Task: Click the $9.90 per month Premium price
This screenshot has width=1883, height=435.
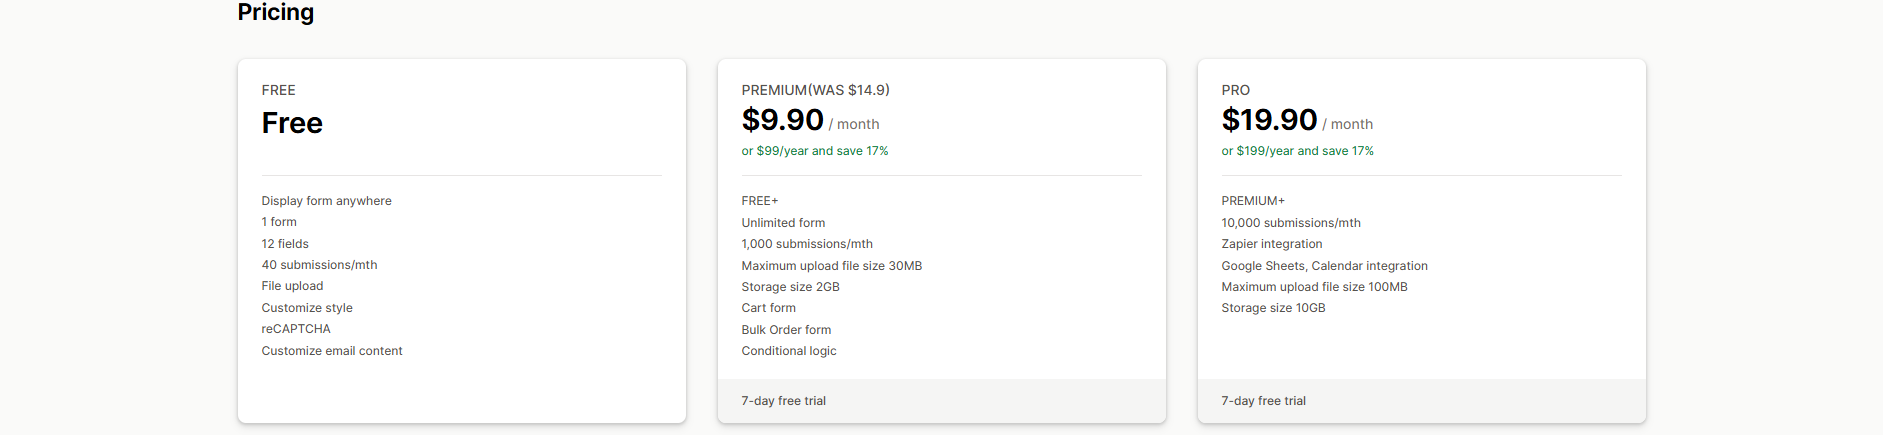Action: 782,120
